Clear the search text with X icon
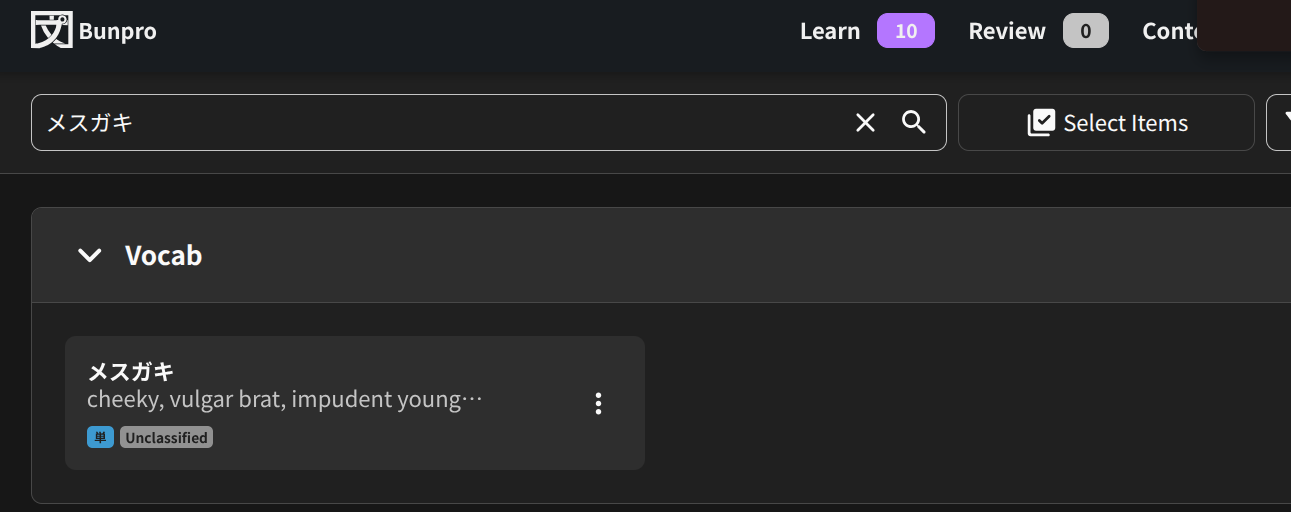 (x=865, y=123)
